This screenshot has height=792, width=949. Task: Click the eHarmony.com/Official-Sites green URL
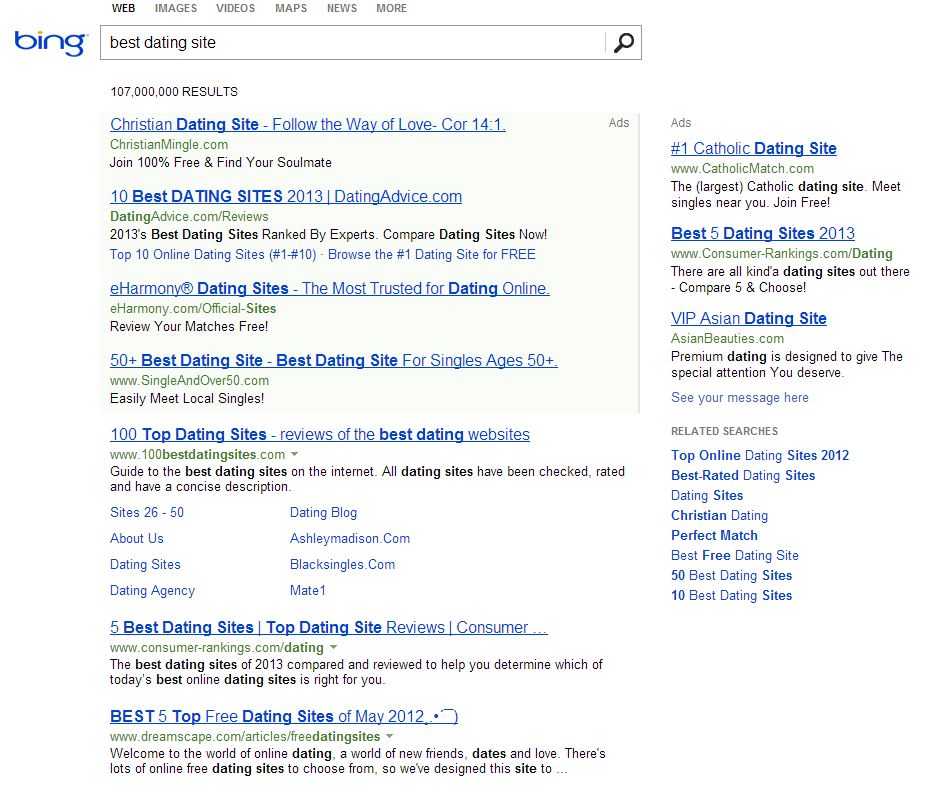pyautogui.click(x=193, y=309)
